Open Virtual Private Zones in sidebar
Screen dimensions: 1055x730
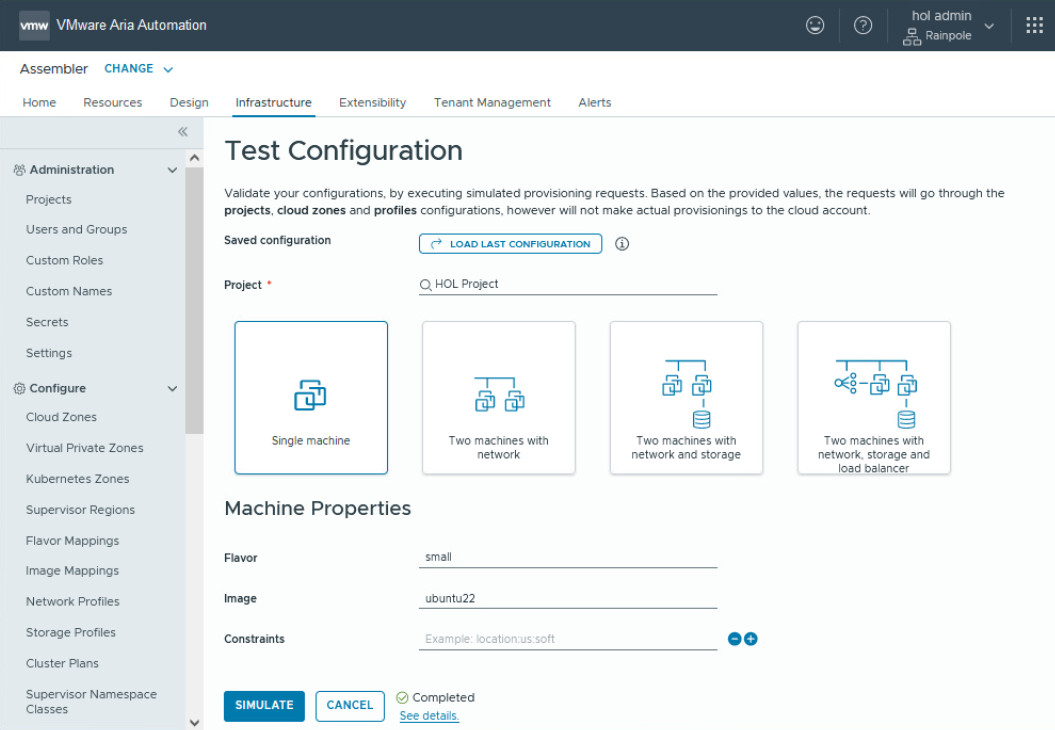84,449
